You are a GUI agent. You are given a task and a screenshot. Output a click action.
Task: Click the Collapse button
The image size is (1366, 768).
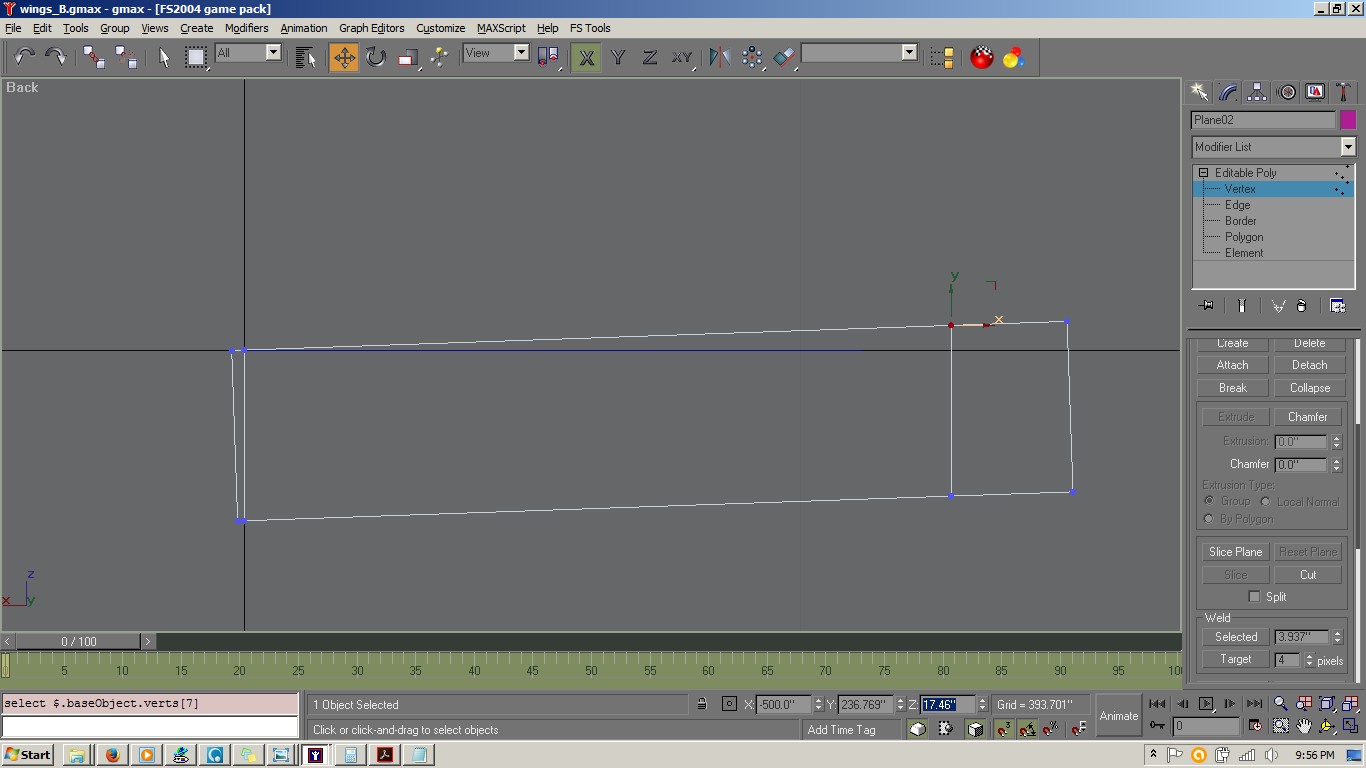click(1309, 388)
